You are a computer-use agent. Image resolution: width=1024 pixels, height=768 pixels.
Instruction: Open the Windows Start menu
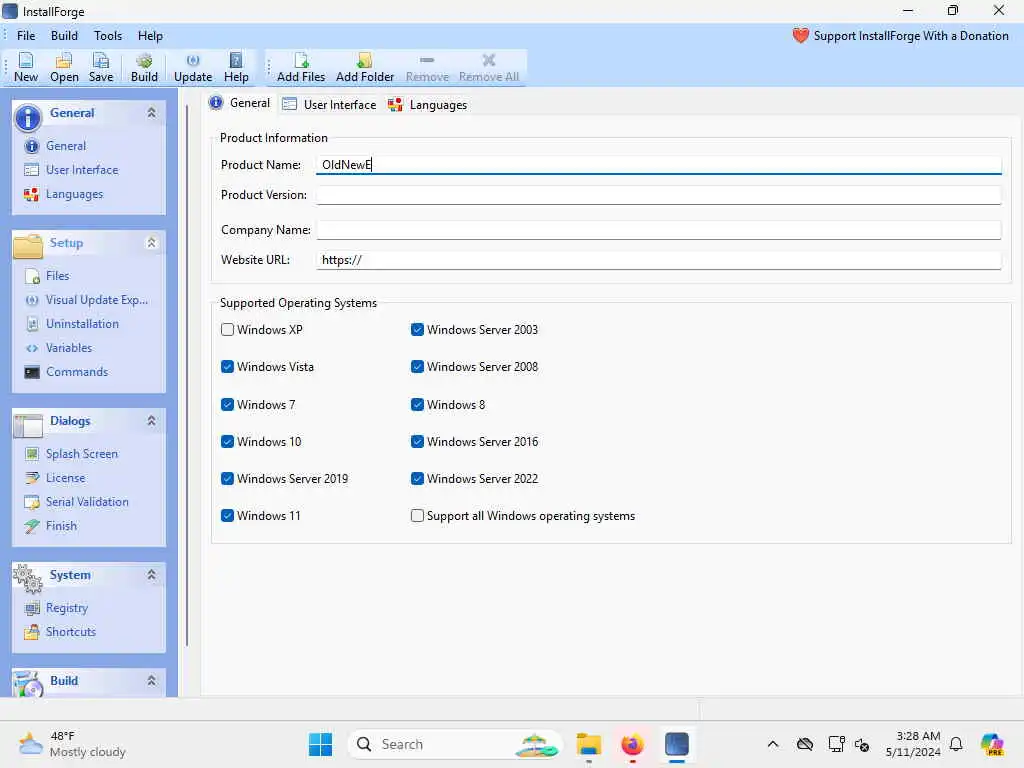320,744
